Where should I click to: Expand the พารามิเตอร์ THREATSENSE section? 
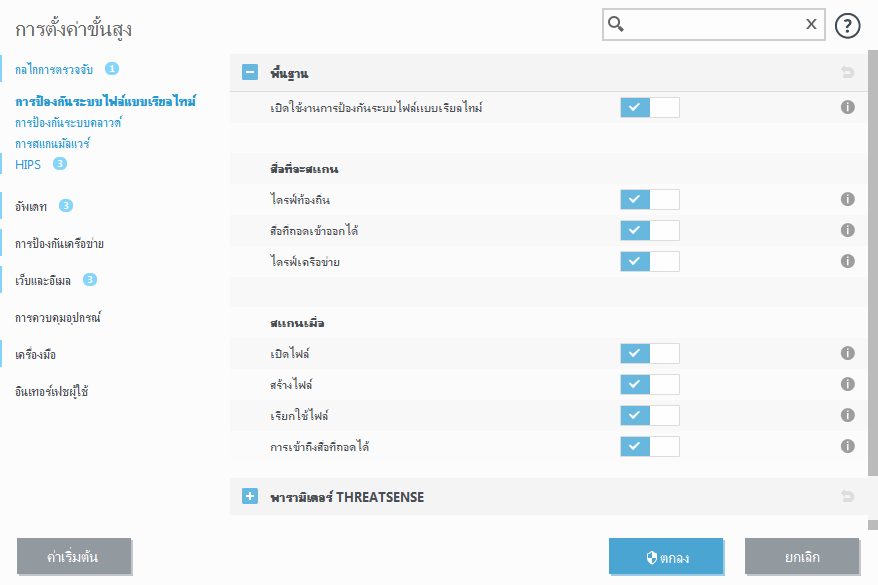click(x=250, y=496)
